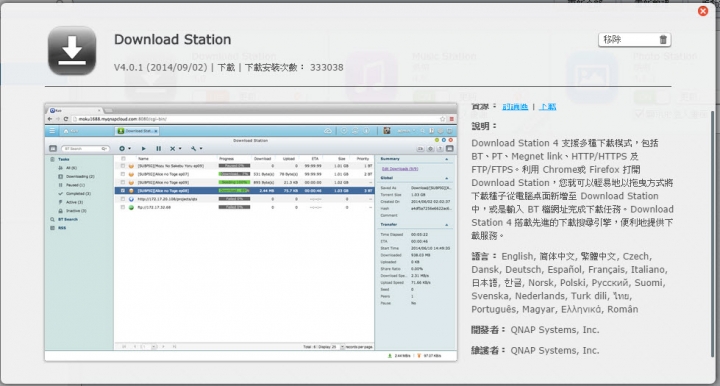Click the 移除 remove button
Viewport: 720px width, 386px height.
pyautogui.click(x=635, y=40)
